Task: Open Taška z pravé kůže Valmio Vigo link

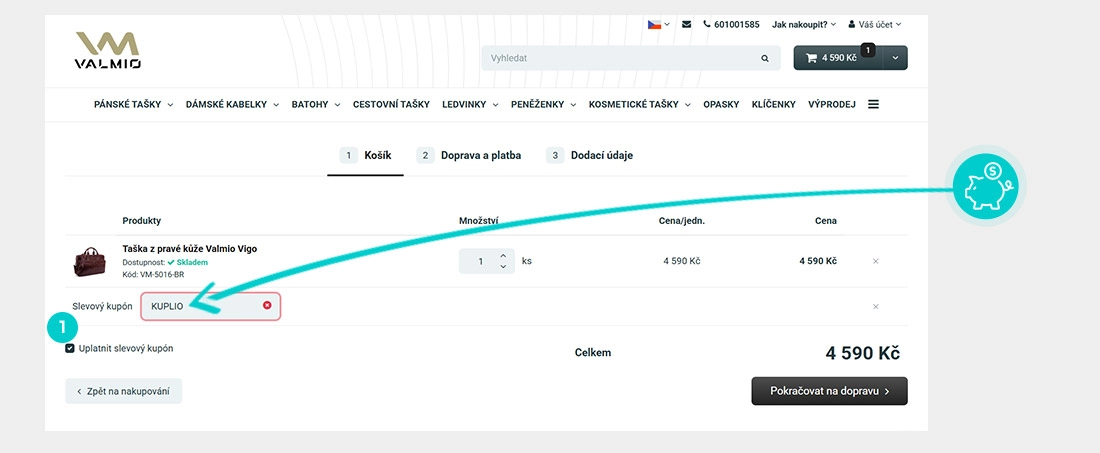Action: [x=189, y=249]
